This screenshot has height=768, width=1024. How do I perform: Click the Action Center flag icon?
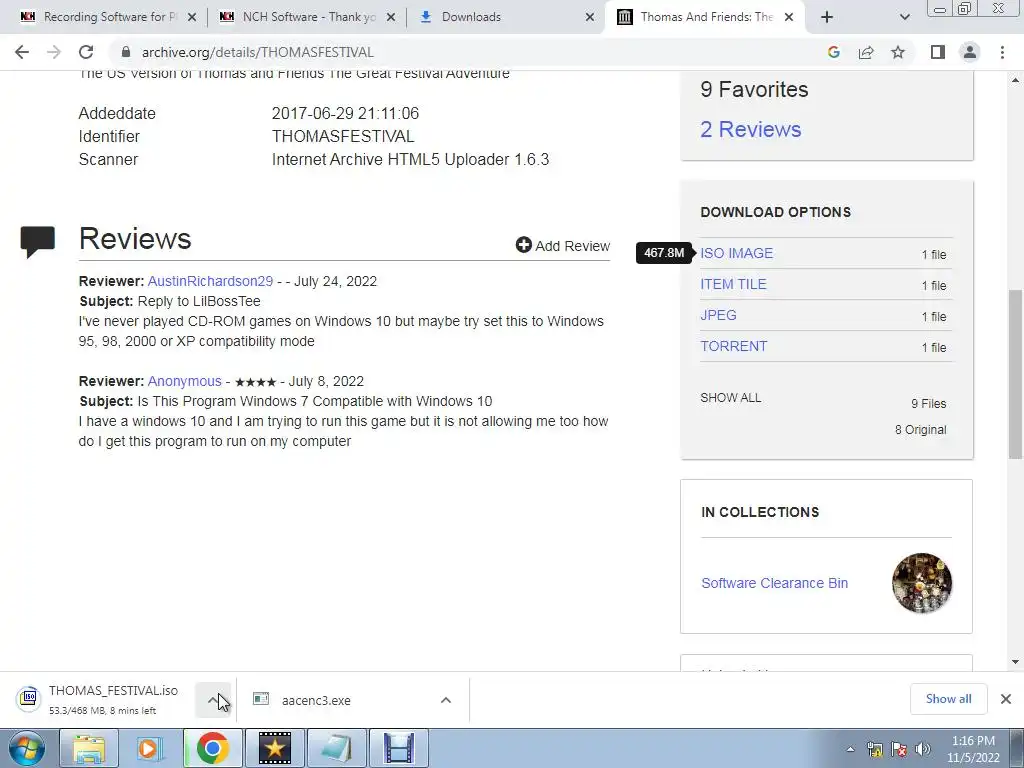[899, 750]
